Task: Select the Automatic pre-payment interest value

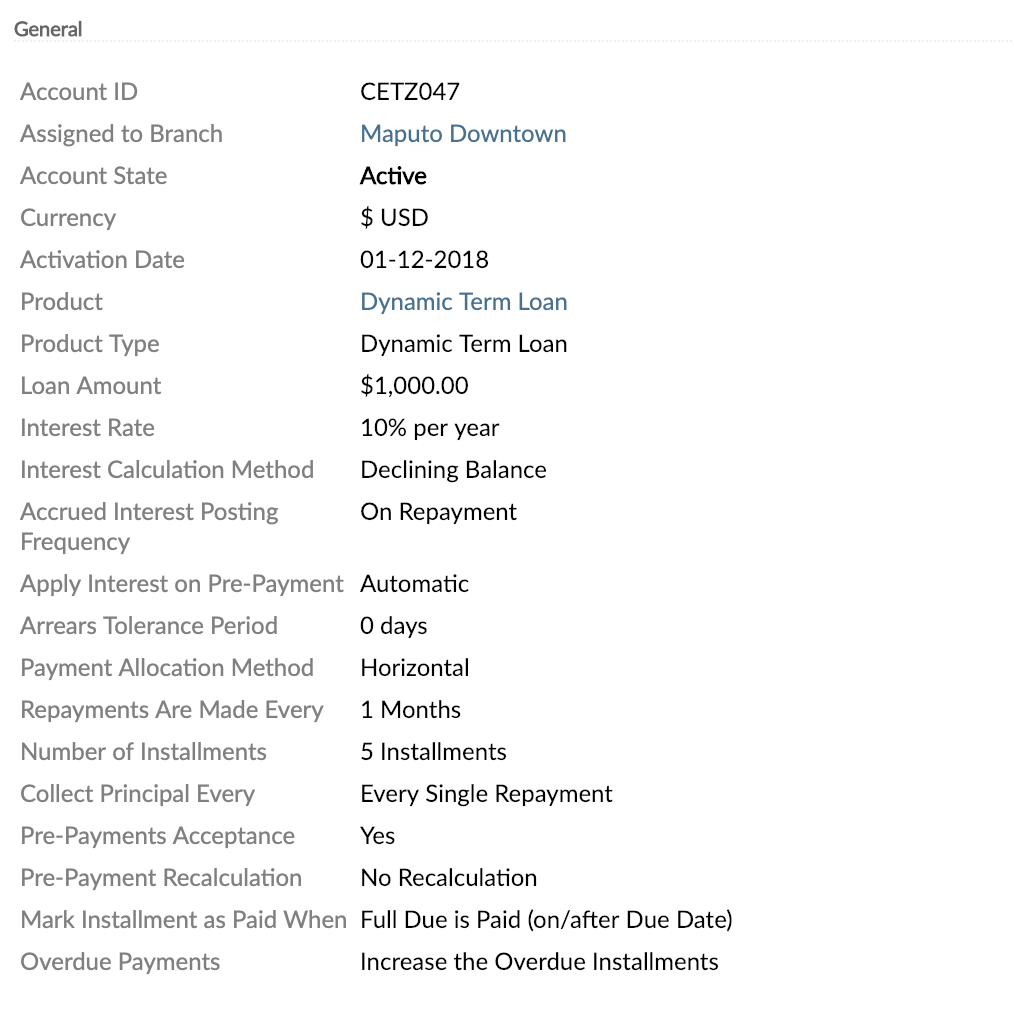Action: pos(414,583)
